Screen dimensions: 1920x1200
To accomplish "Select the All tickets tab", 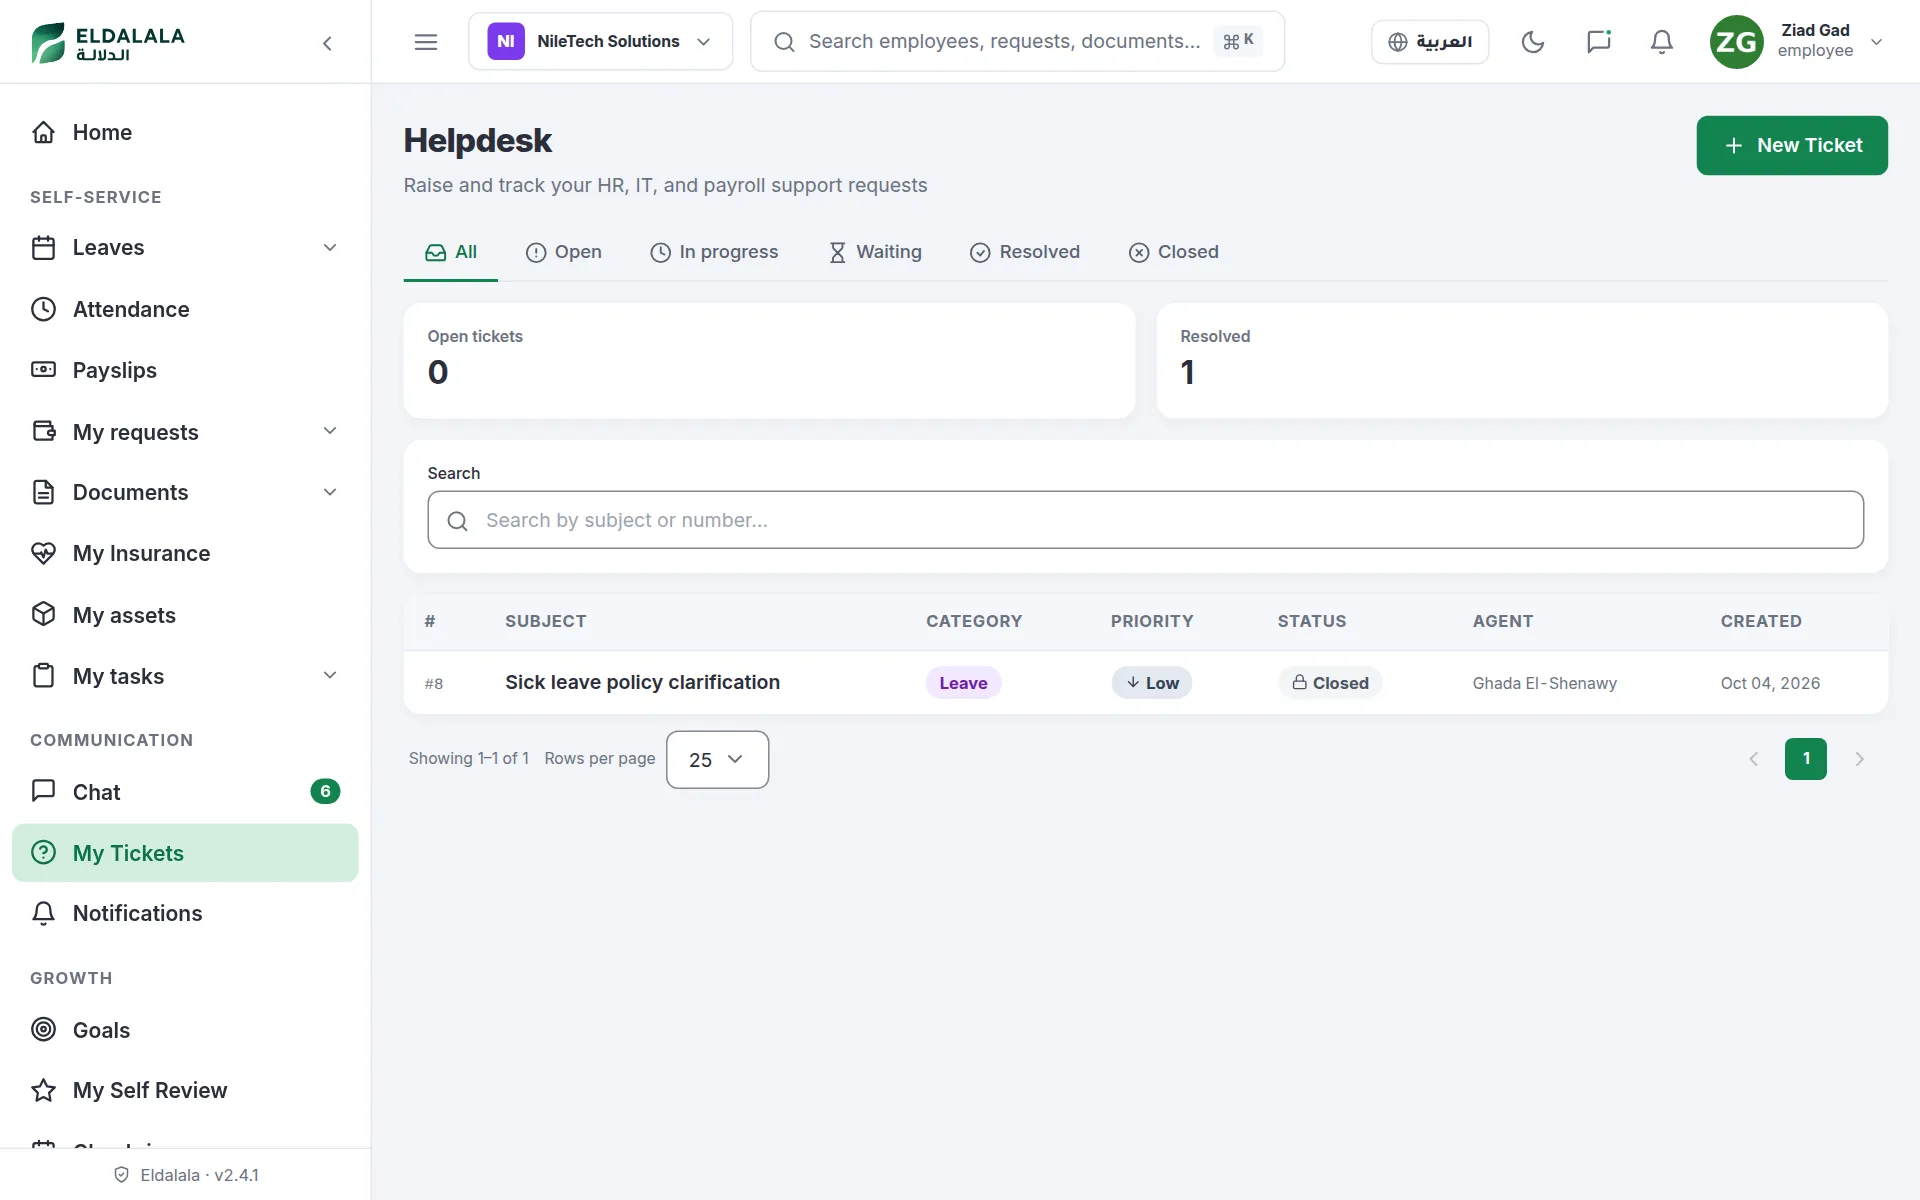I will coord(451,252).
